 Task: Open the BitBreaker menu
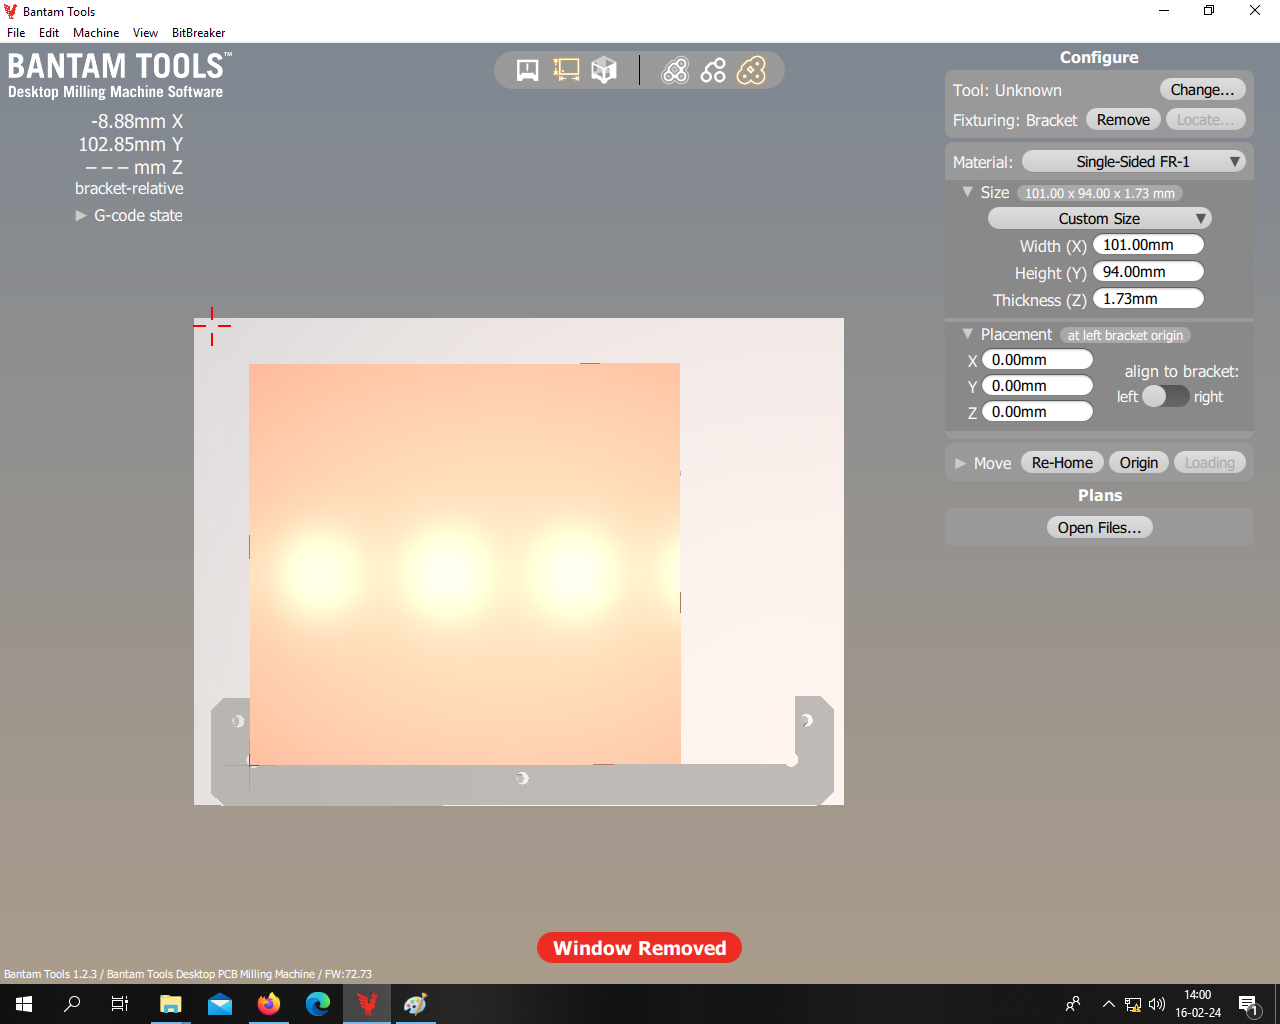pyautogui.click(x=199, y=32)
